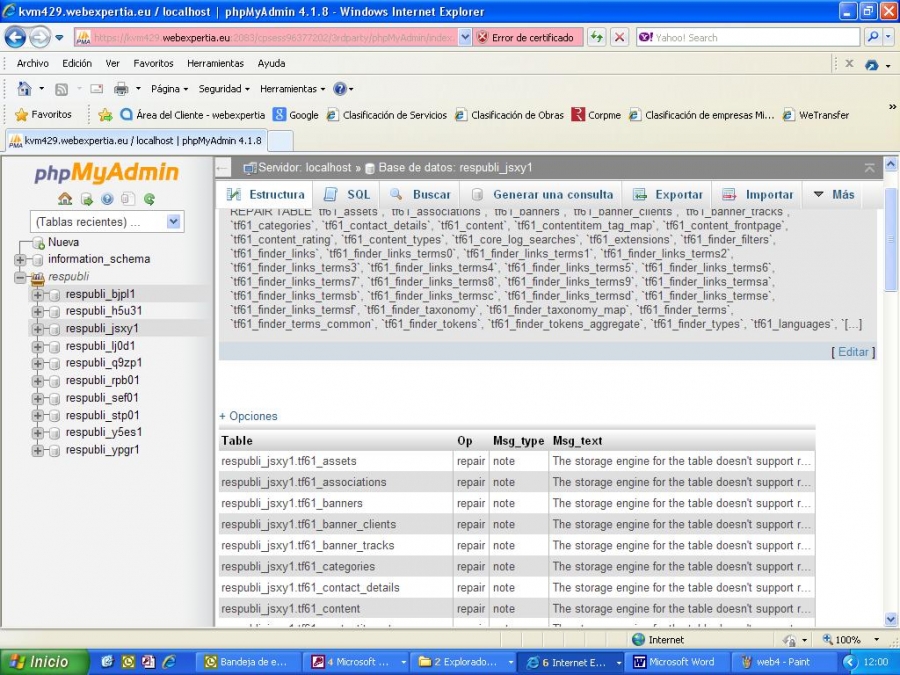Open phpMyAdmin documentation help icon
The height and width of the screenshot is (675, 900).
point(107,199)
